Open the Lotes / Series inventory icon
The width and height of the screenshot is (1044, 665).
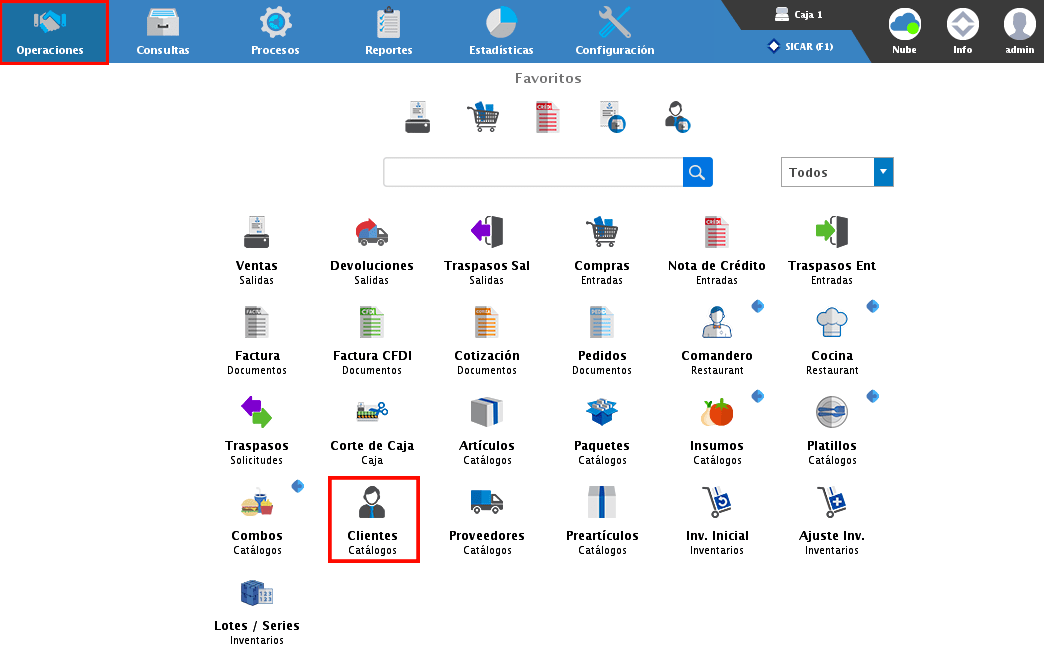257,595
